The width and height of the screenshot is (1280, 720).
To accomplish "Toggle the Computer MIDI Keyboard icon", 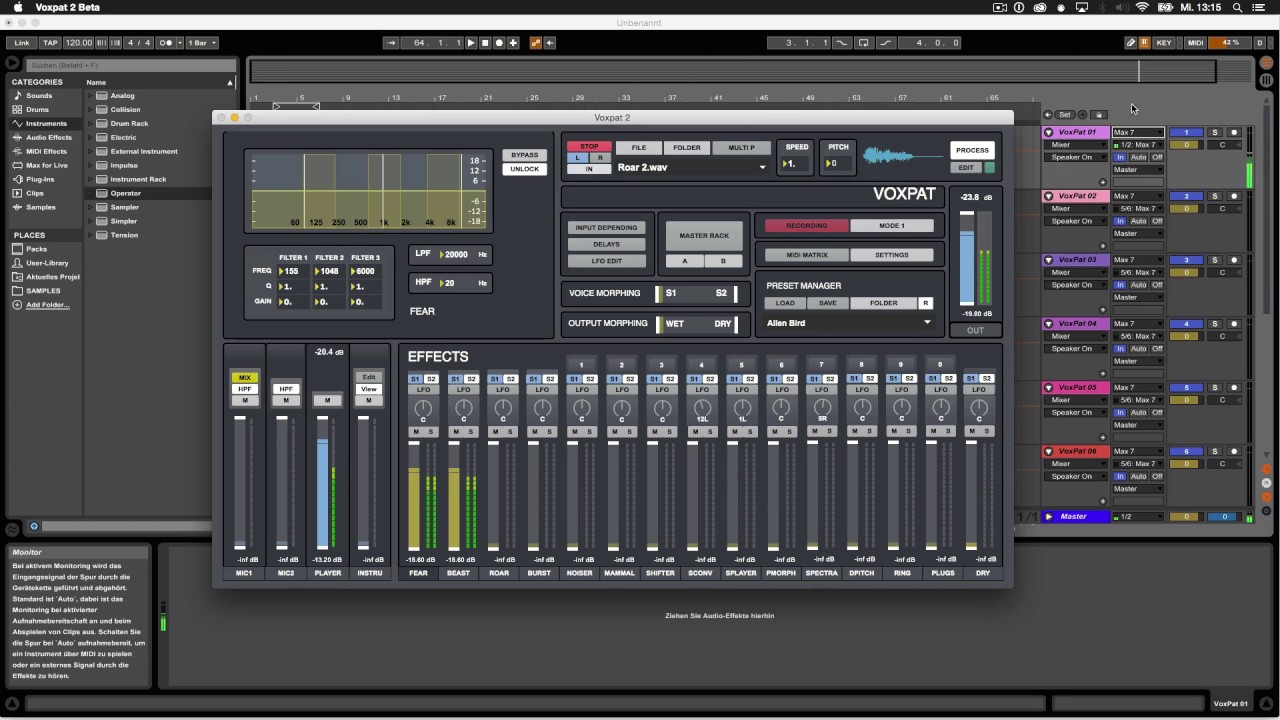I will 1144,43.
